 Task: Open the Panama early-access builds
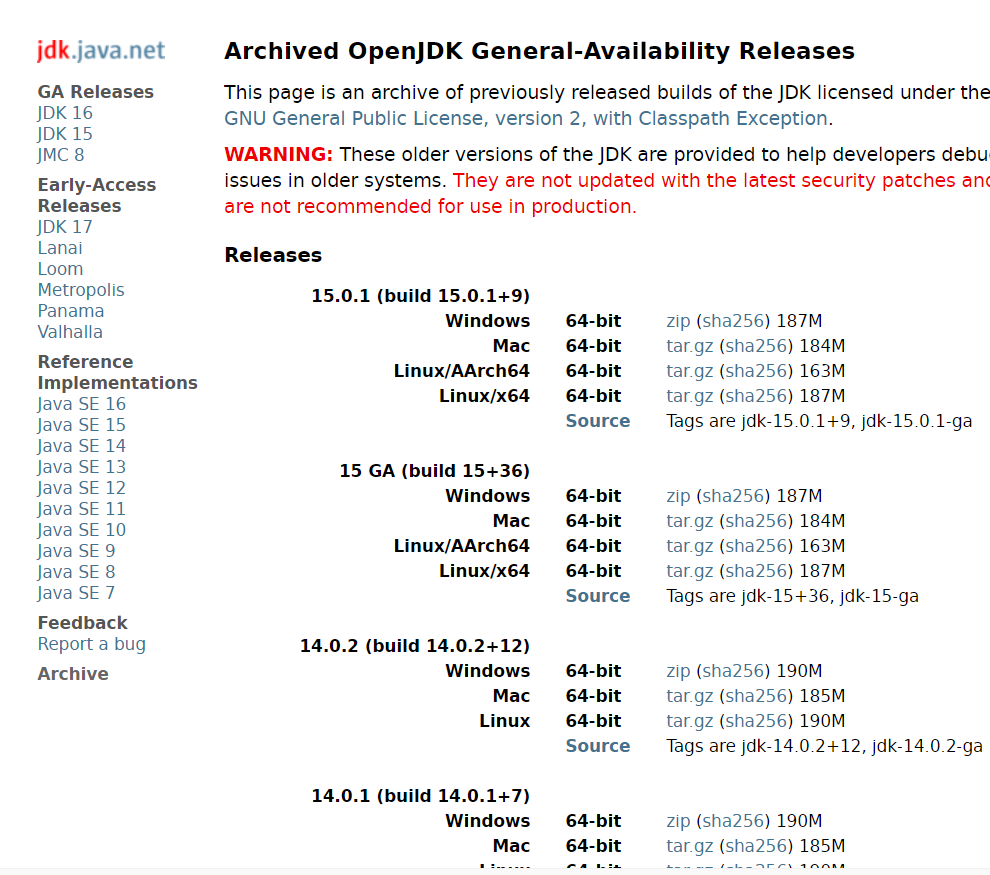click(70, 310)
